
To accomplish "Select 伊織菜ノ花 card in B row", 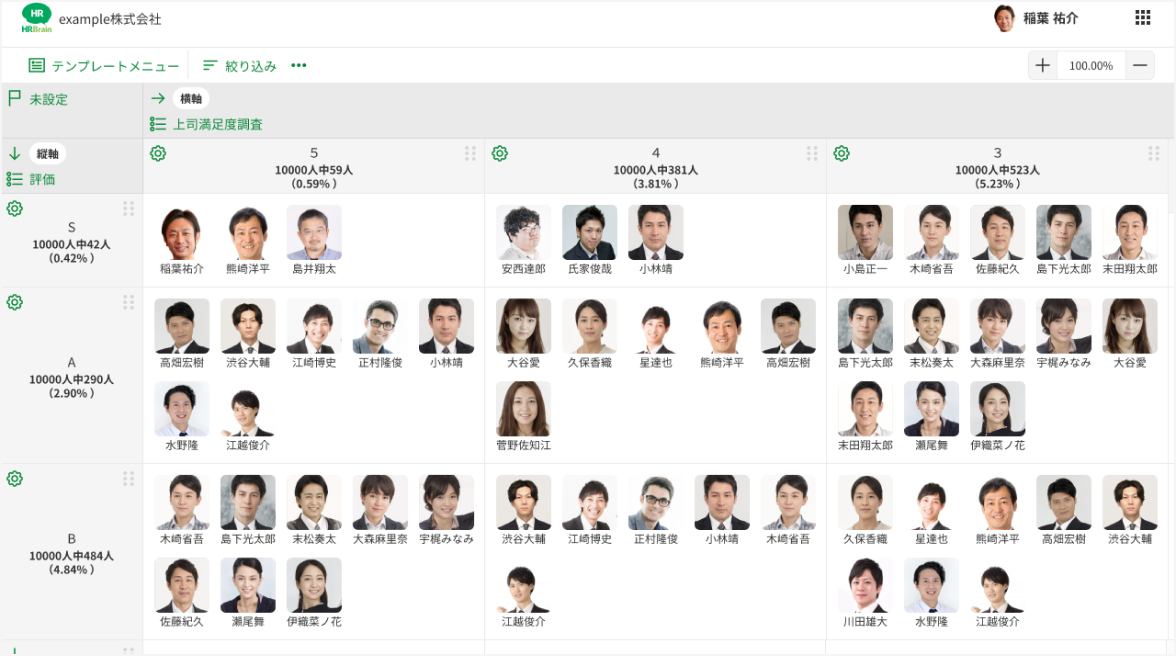I will click(314, 592).
